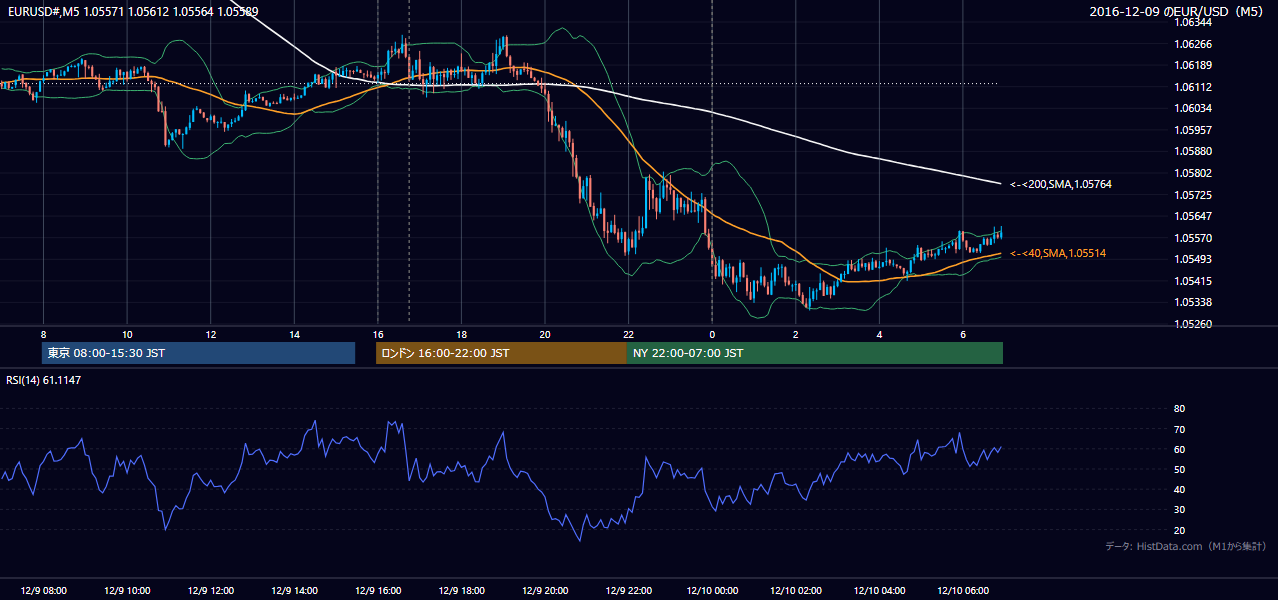Click the 12/9 10:00 time axis label
Viewport: 1278px width, 600px height.
[x=127, y=591]
